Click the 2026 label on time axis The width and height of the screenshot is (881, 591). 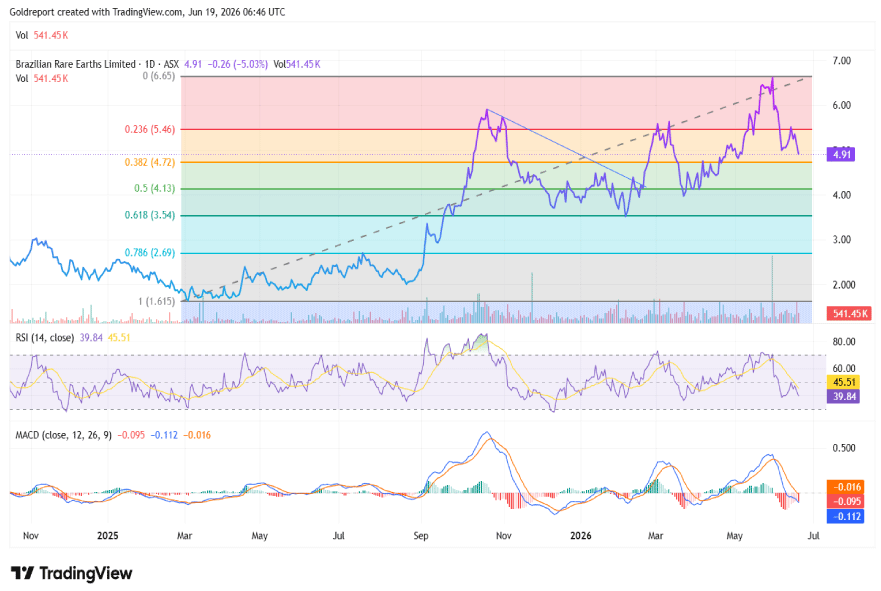coord(580,535)
